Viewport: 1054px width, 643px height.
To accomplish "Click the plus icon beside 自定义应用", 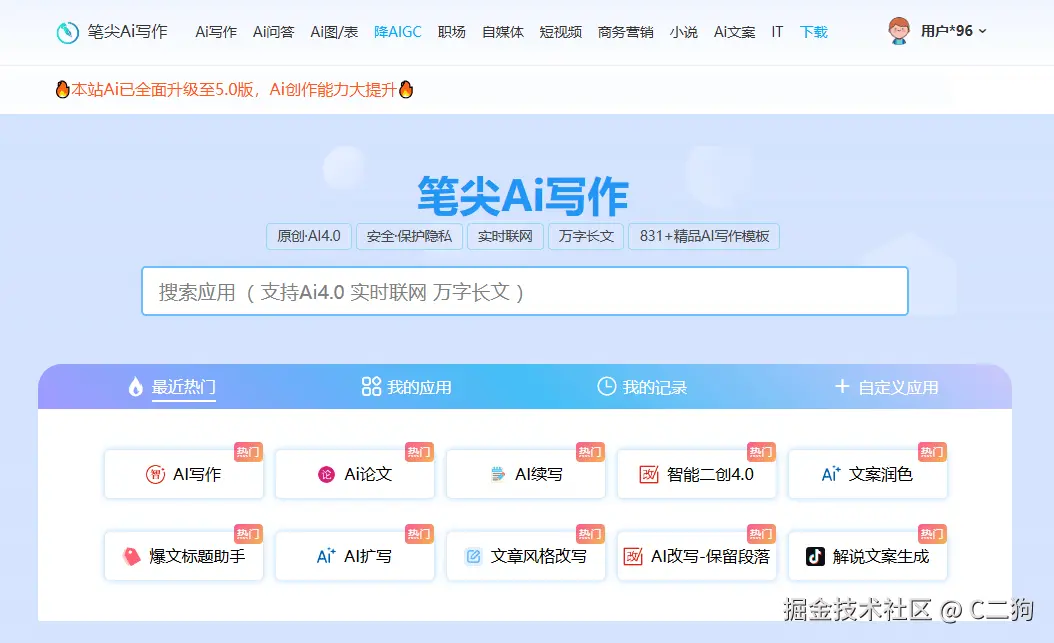I will click(x=842, y=386).
